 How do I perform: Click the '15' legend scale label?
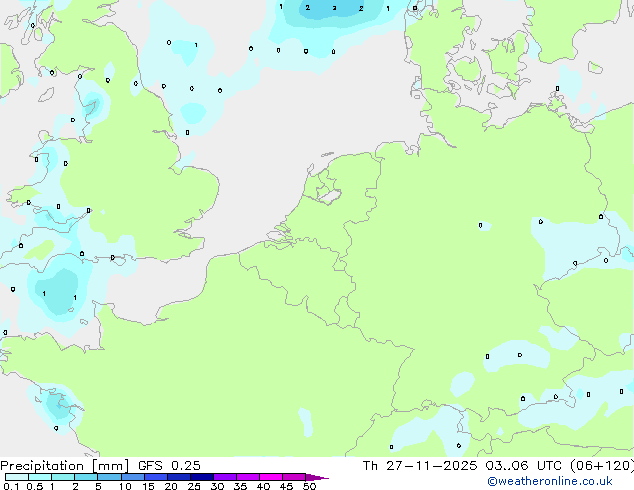[148, 486]
